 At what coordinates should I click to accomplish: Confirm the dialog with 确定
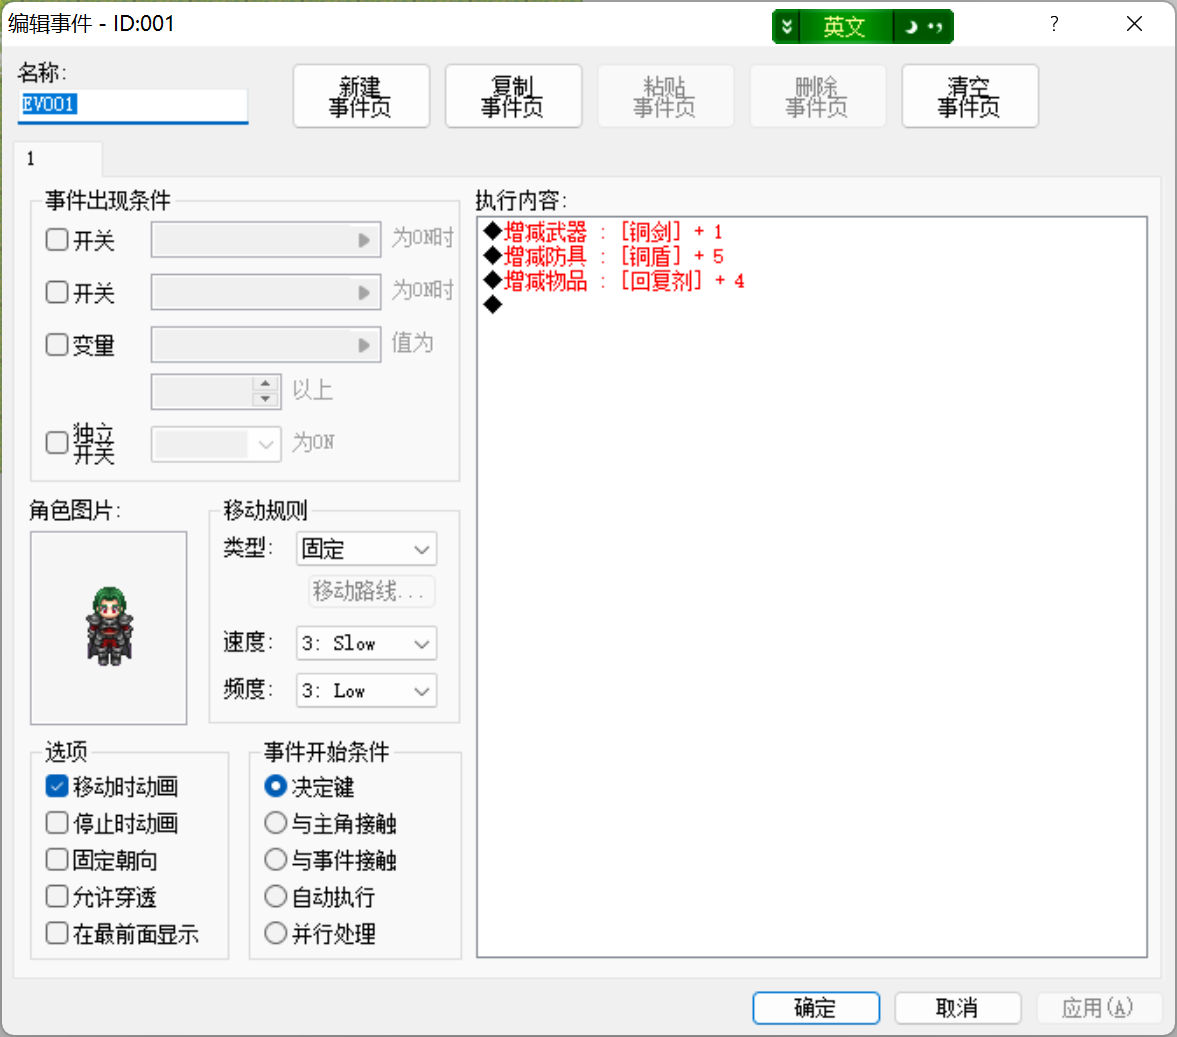pos(816,1008)
